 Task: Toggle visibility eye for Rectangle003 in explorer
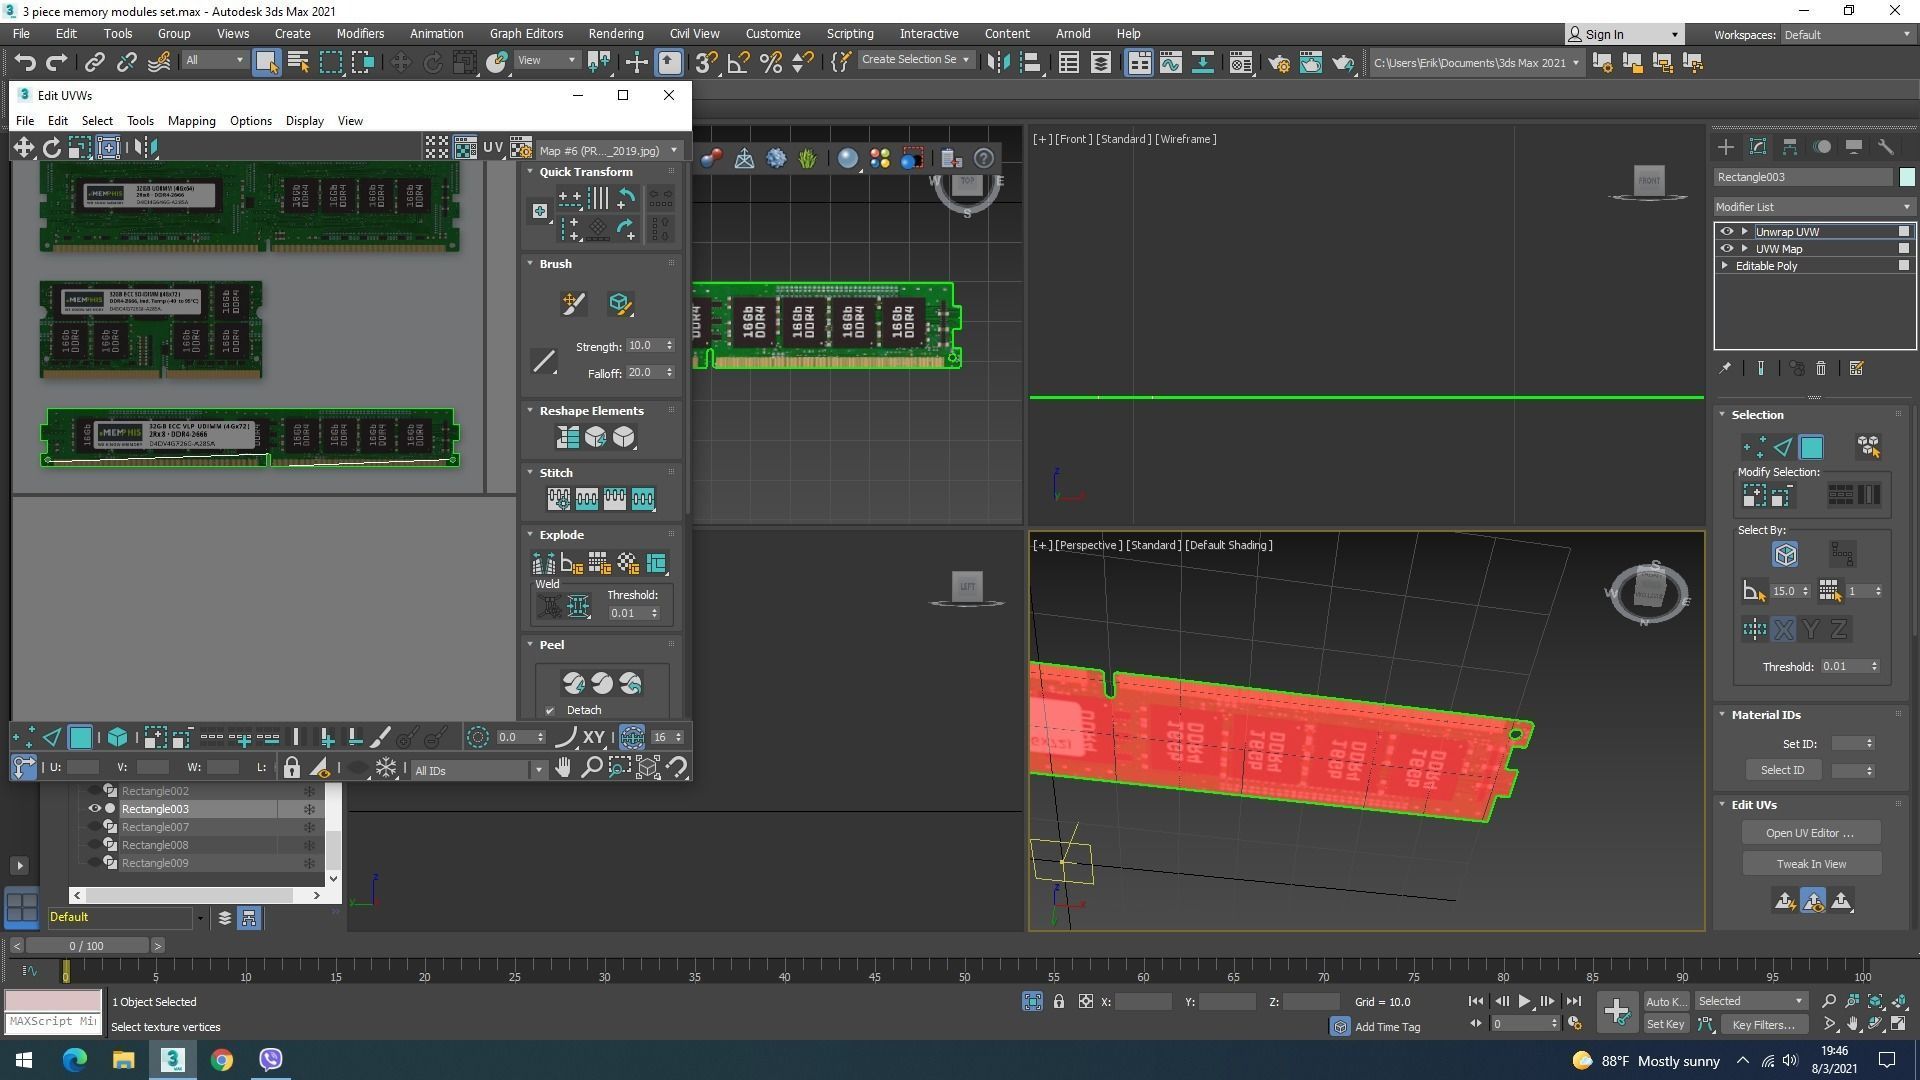click(x=95, y=809)
